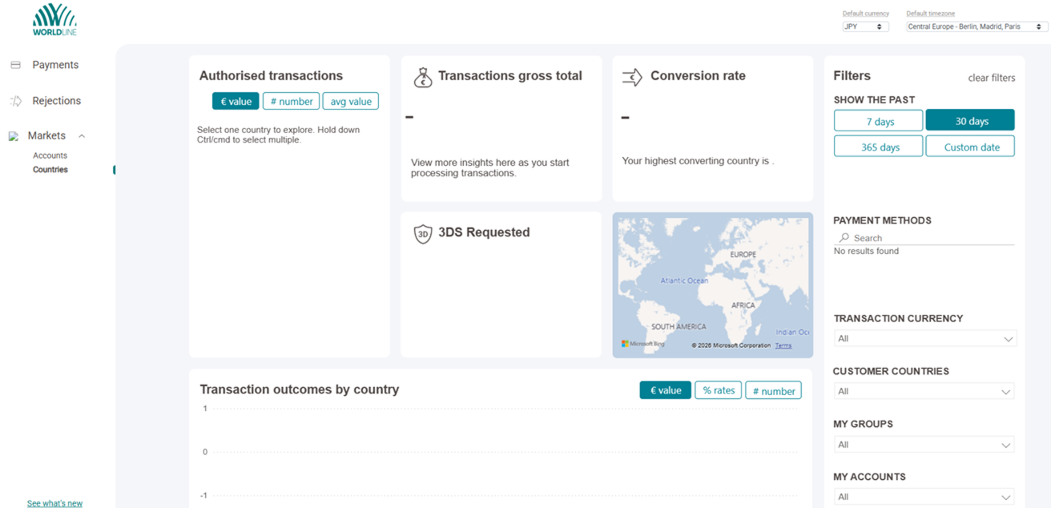The width and height of the screenshot is (1051, 508).
Task: Expand the Transaction Currency dropdown
Action: pyautogui.click(x=925, y=338)
